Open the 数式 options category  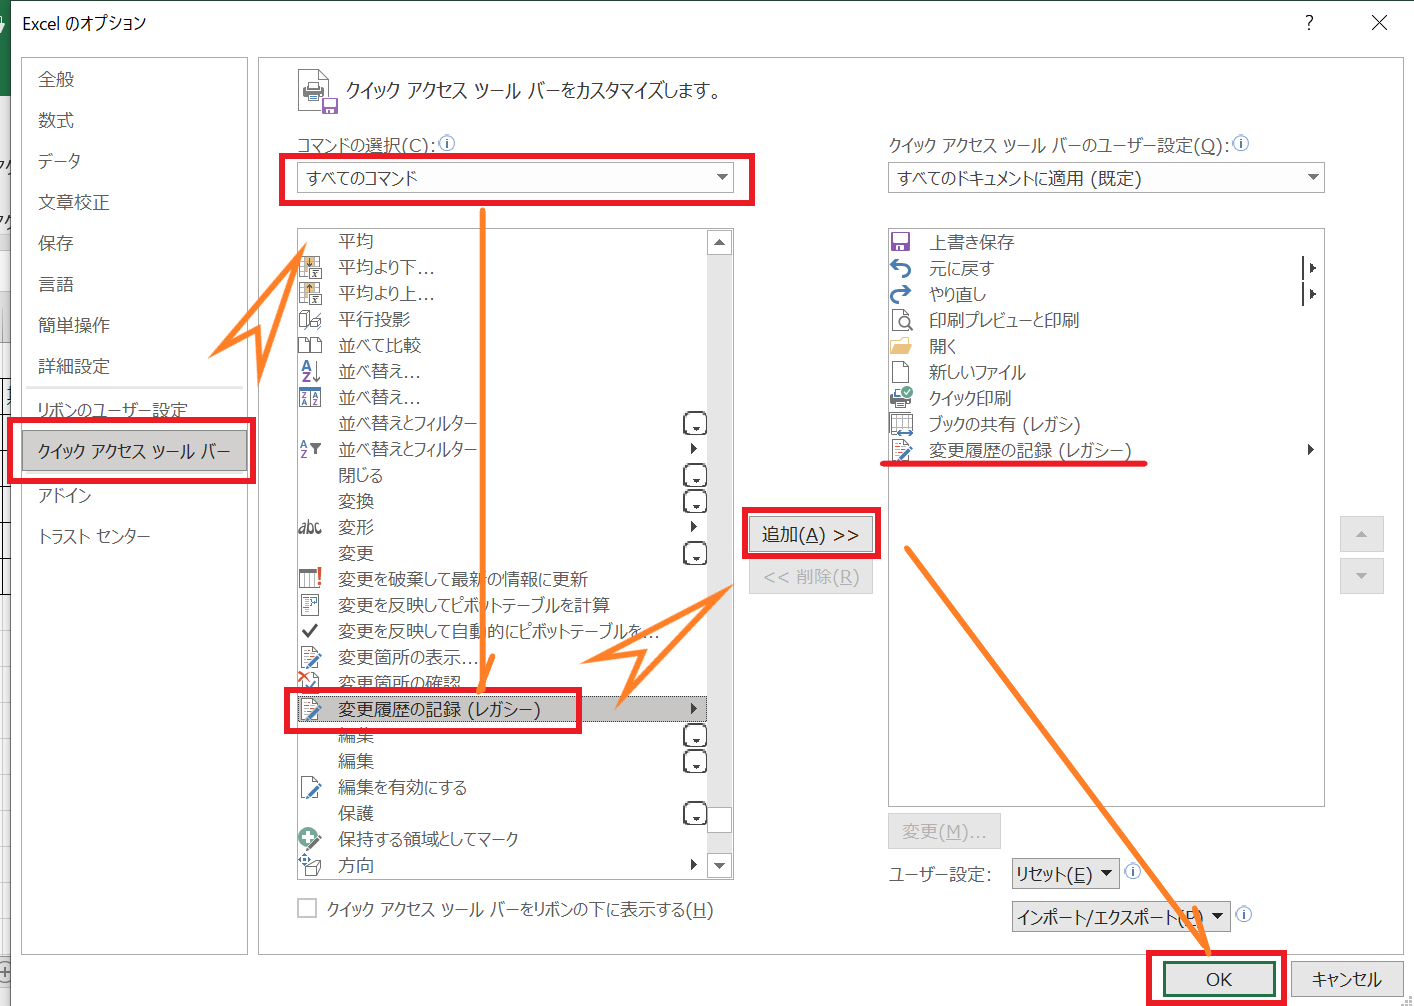pyautogui.click(x=134, y=120)
